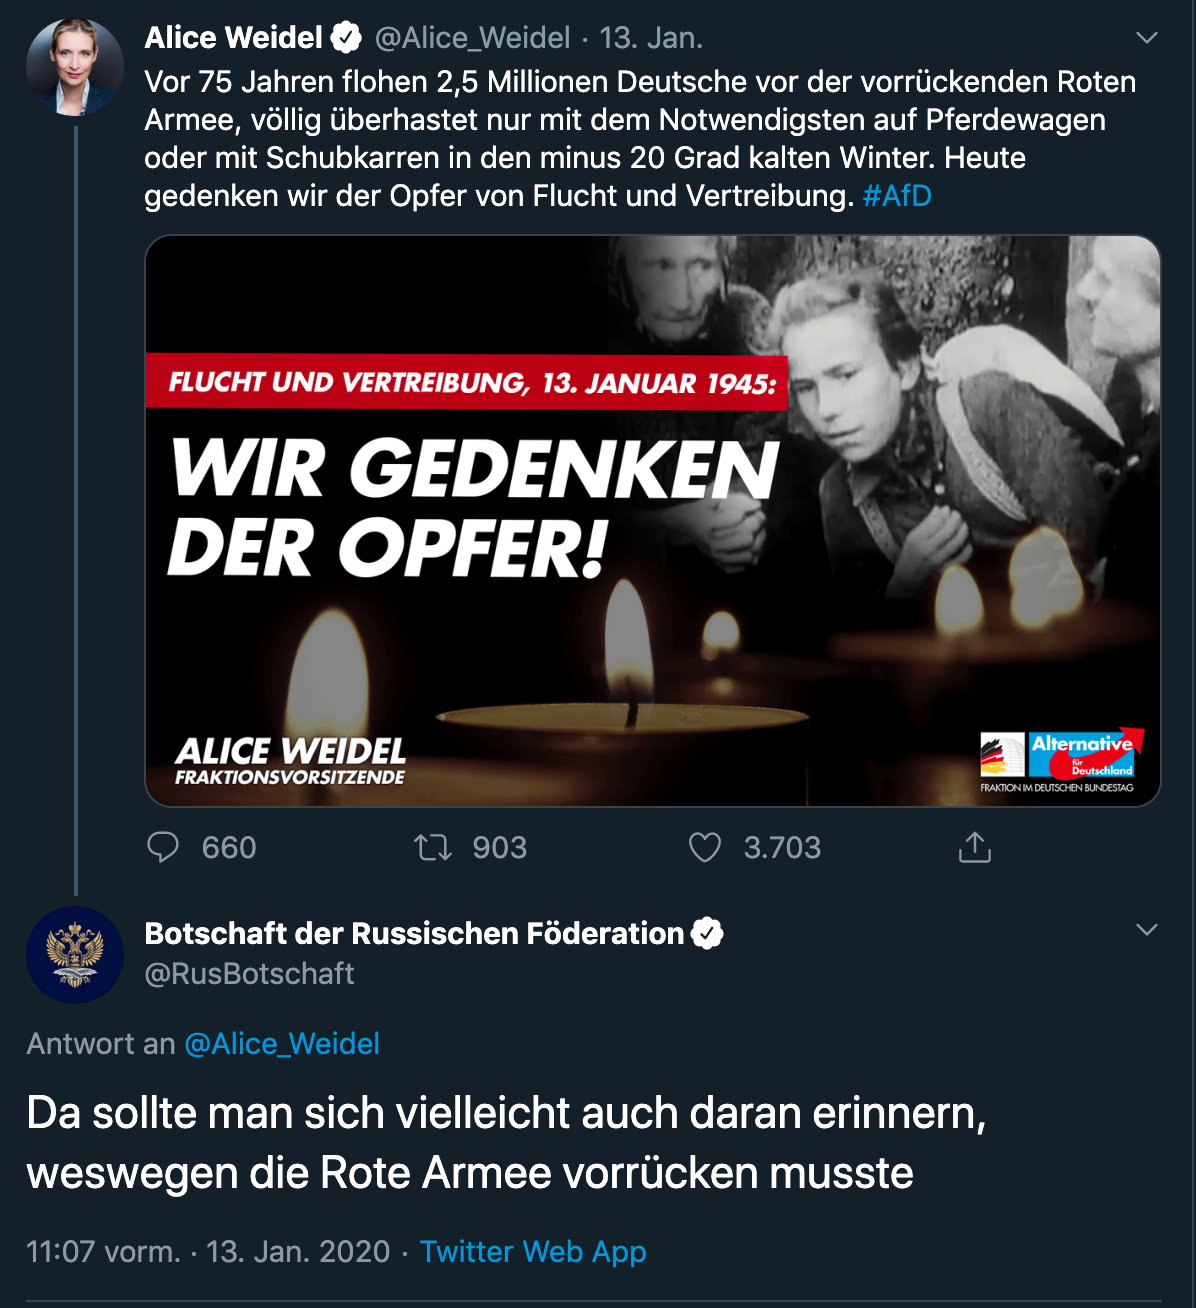Like the tweet with heart icon

[705, 848]
